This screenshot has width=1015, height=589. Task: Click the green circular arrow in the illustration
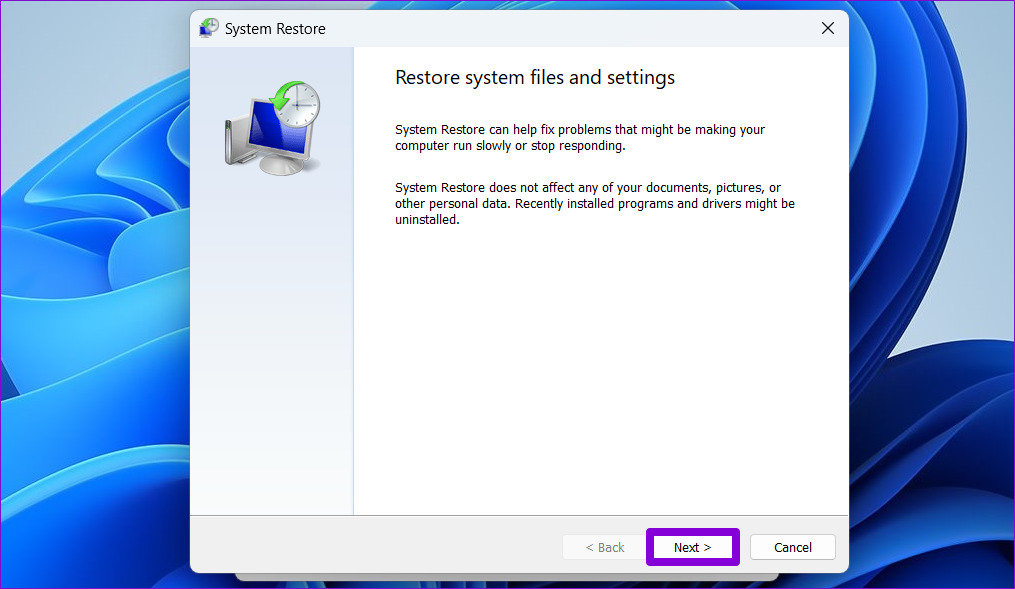(x=284, y=97)
